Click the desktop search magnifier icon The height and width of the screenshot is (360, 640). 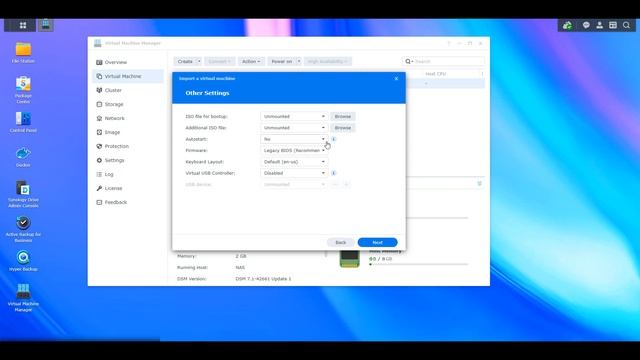click(x=626, y=25)
